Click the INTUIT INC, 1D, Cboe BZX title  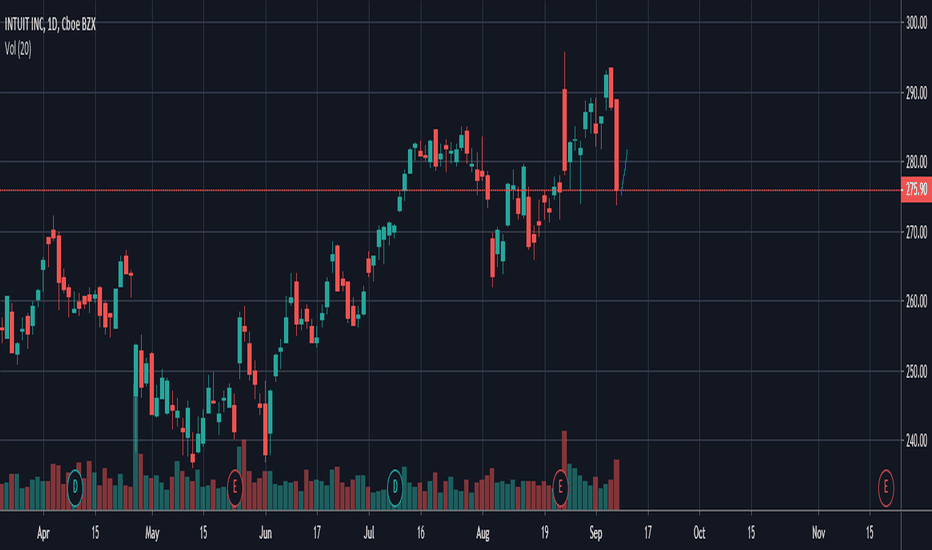pos(50,24)
